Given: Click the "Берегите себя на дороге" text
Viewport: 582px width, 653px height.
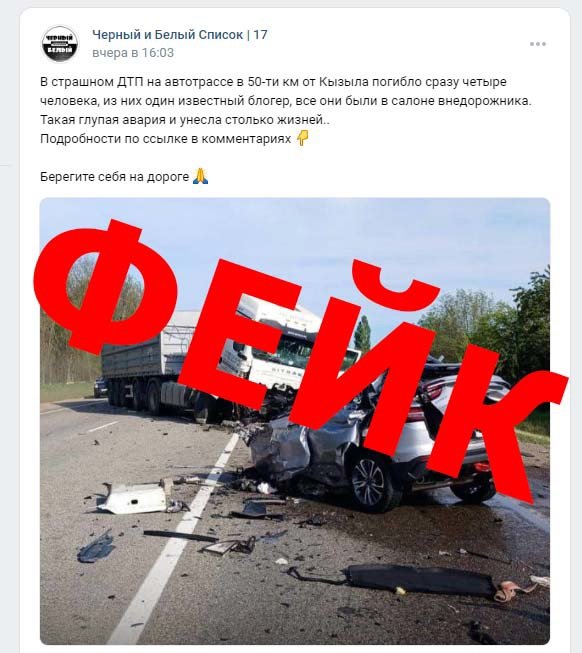Looking at the screenshot, I should [114, 177].
